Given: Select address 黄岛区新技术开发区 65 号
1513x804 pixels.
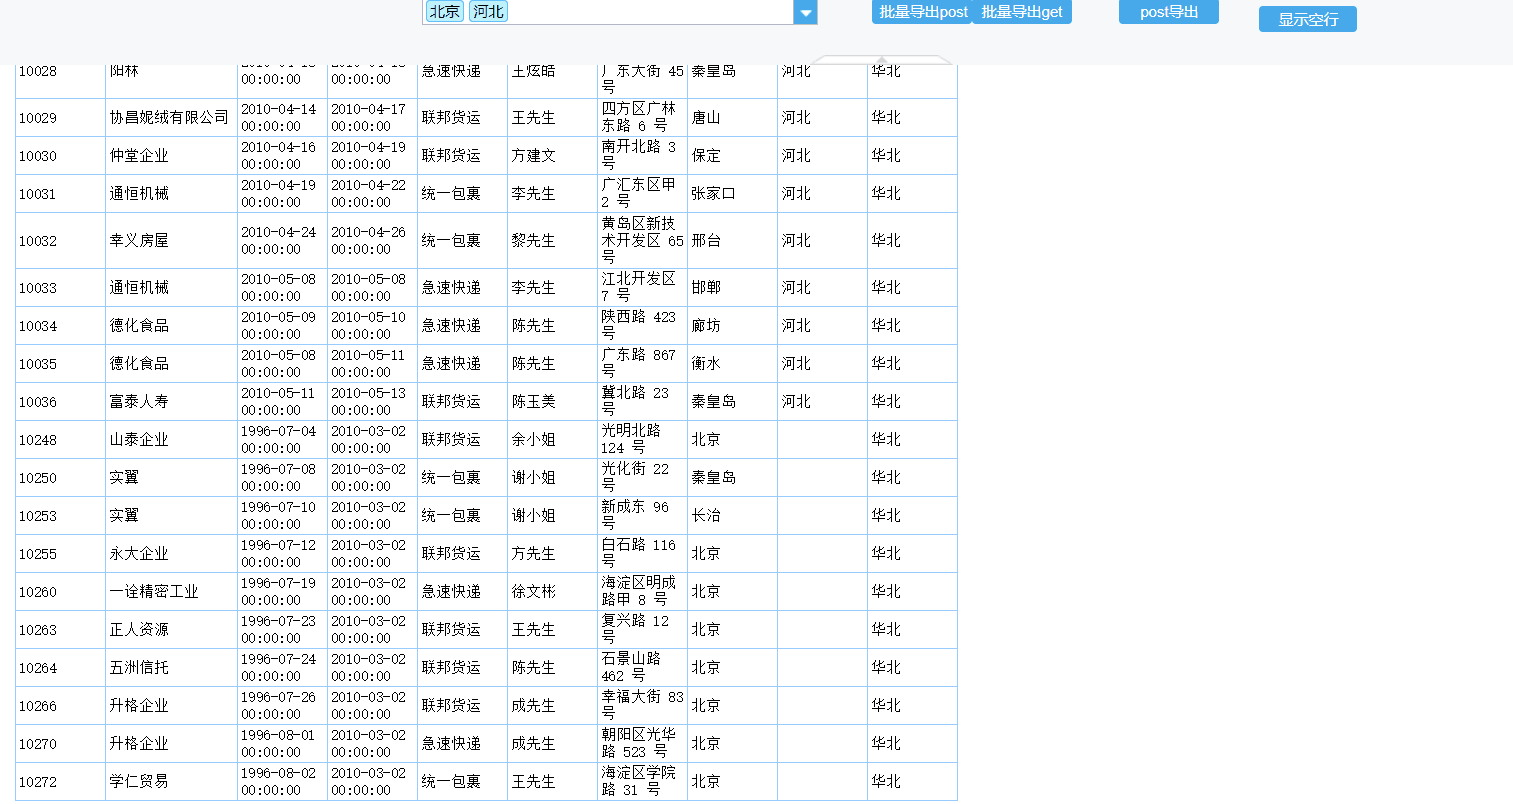Looking at the screenshot, I should 642,241.
